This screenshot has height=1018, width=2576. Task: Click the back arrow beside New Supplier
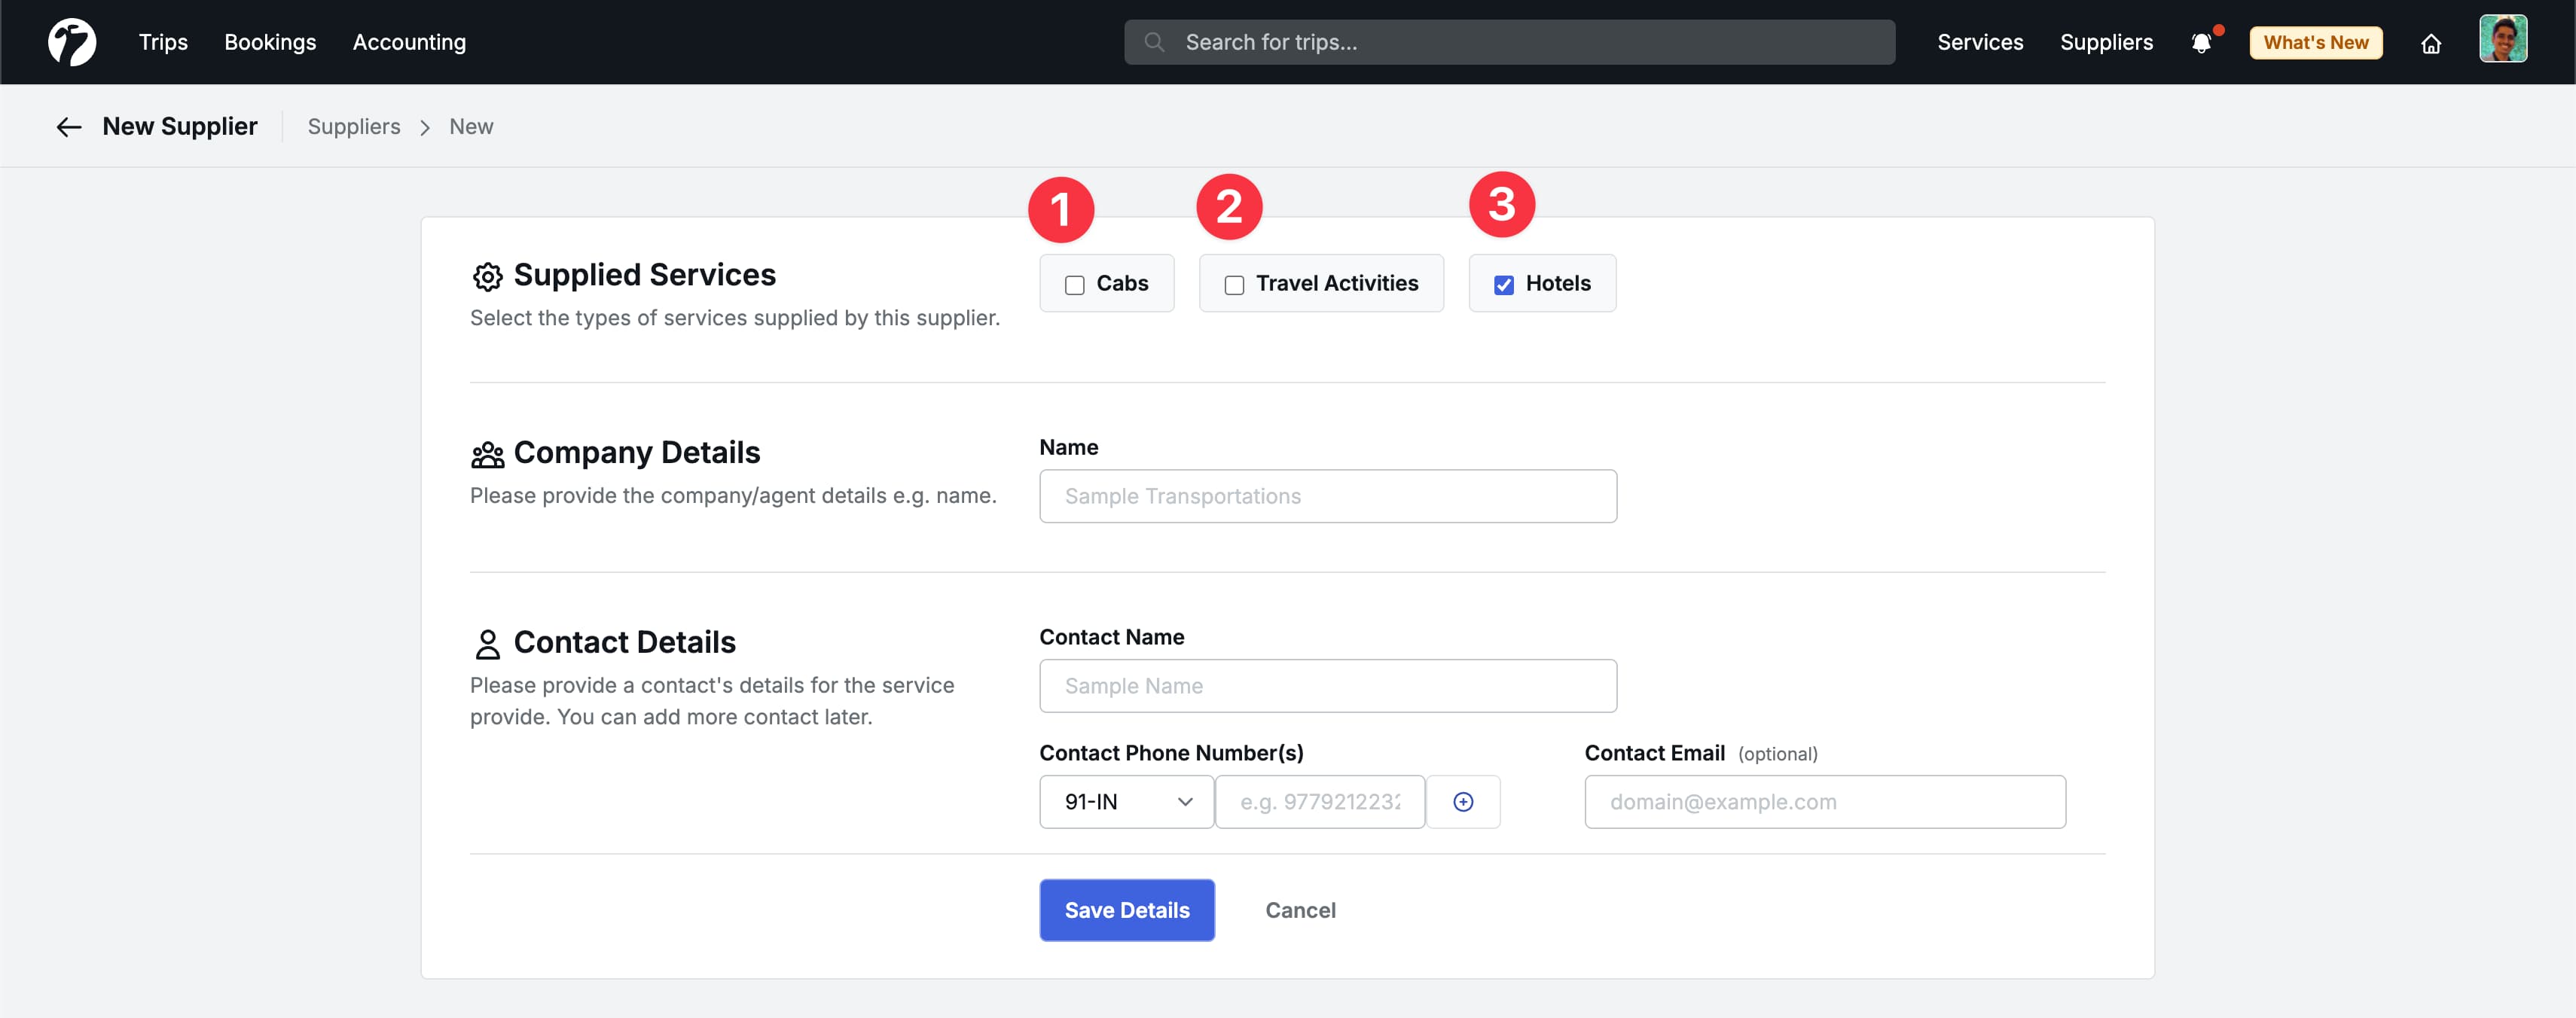pyautogui.click(x=68, y=127)
